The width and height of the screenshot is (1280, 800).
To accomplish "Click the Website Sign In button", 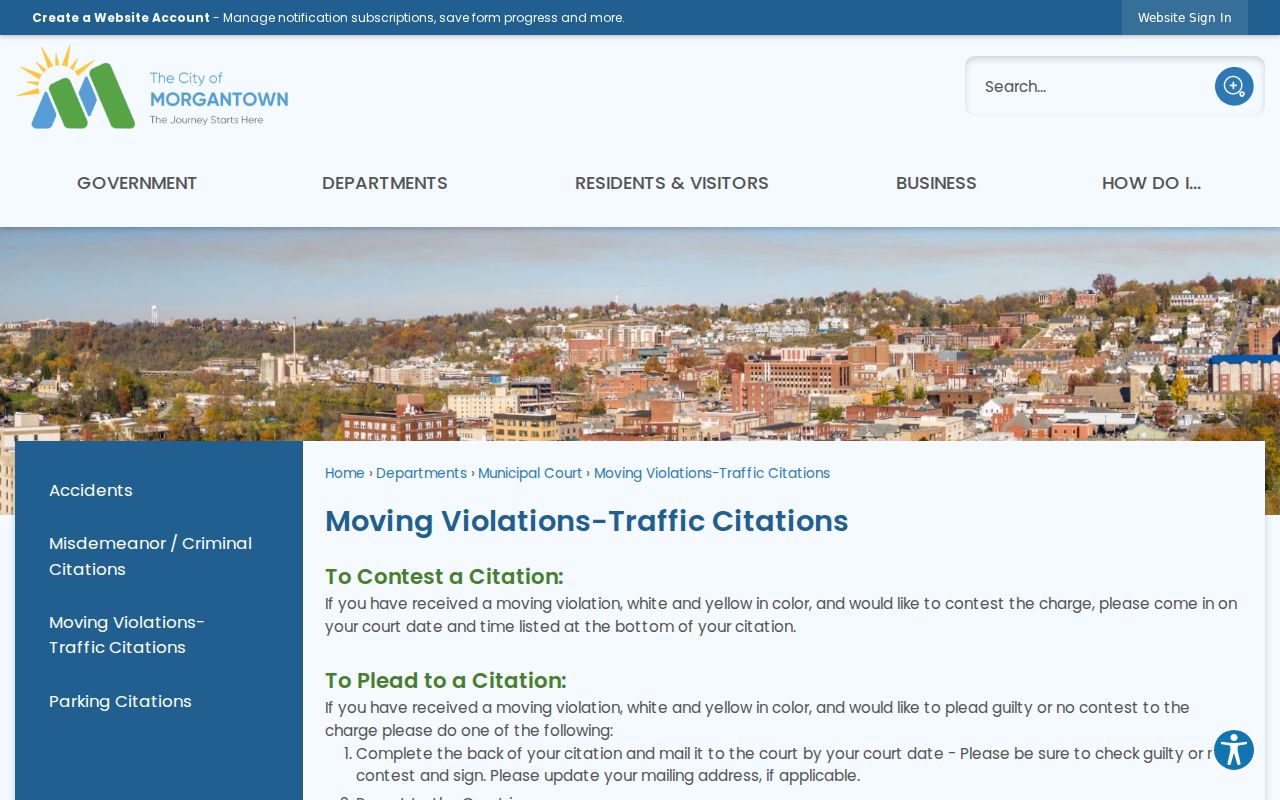I will (x=1184, y=17).
